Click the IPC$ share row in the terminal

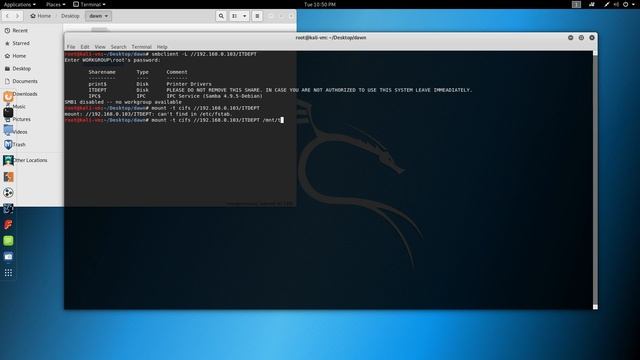coord(176,96)
